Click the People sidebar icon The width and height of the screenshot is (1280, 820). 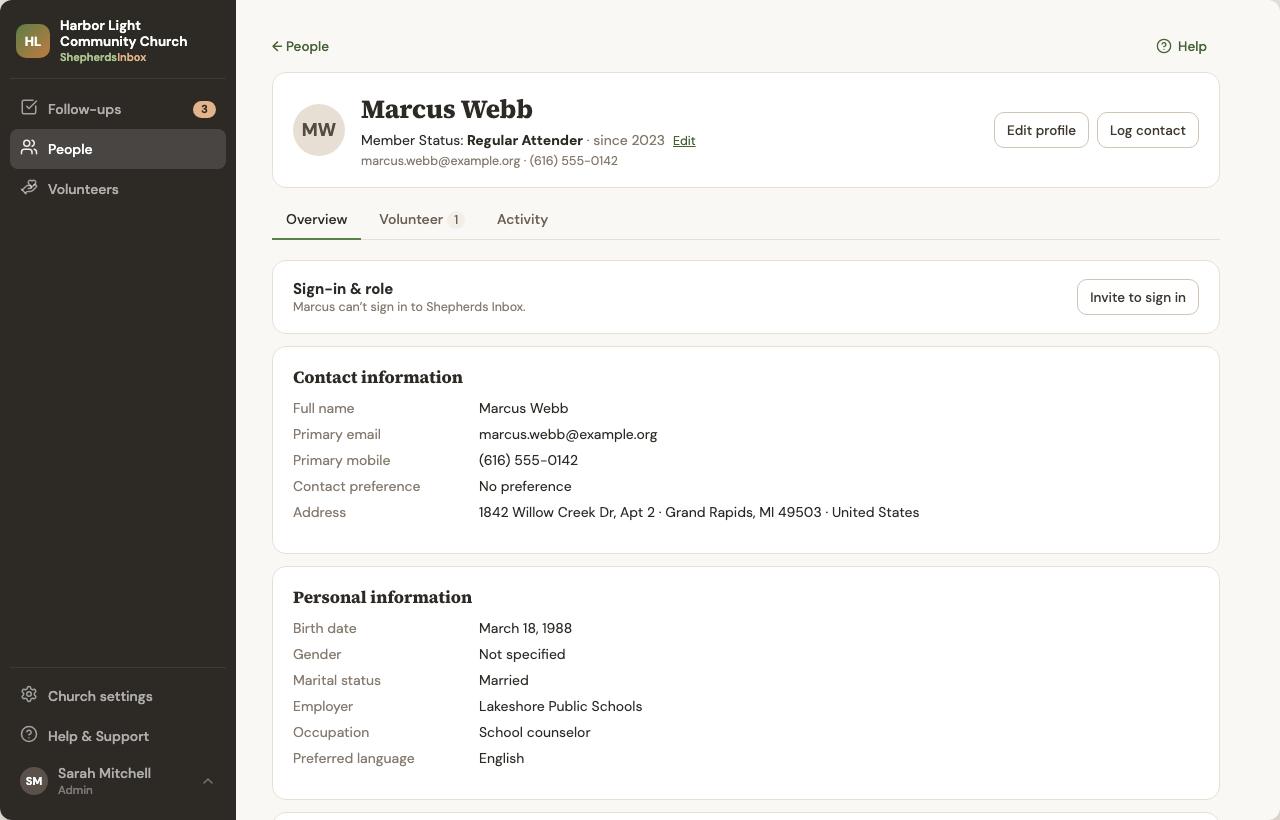click(29, 148)
